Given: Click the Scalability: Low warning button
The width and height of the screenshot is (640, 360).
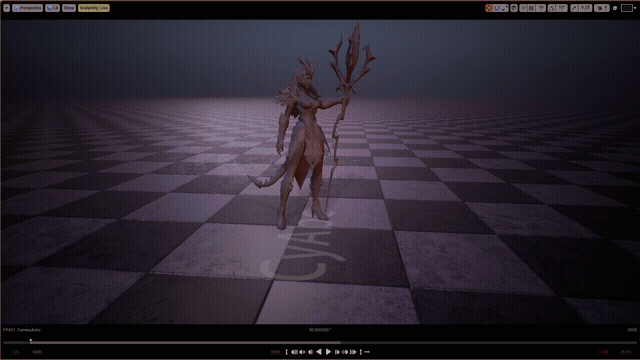Looking at the screenshot, I should [93, 8].
